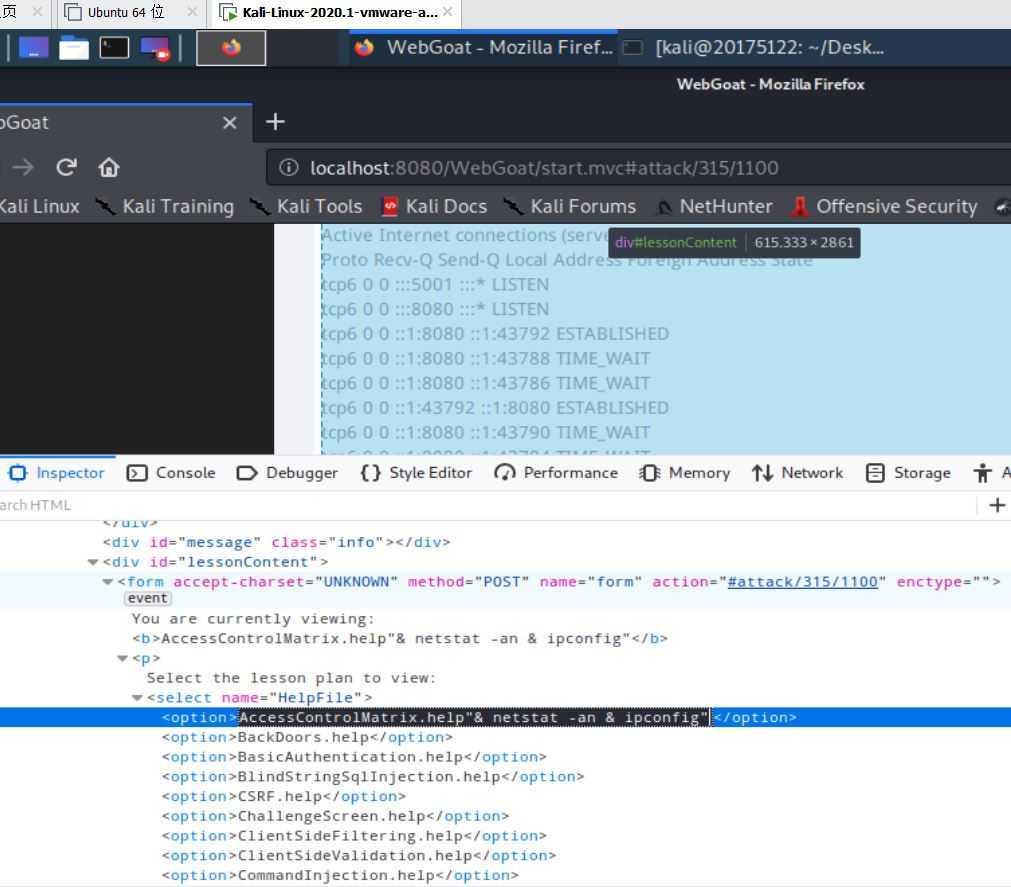The image size is (1011, 887).
Task: Collapse the form element node
Action: click(x=108, y=582)
